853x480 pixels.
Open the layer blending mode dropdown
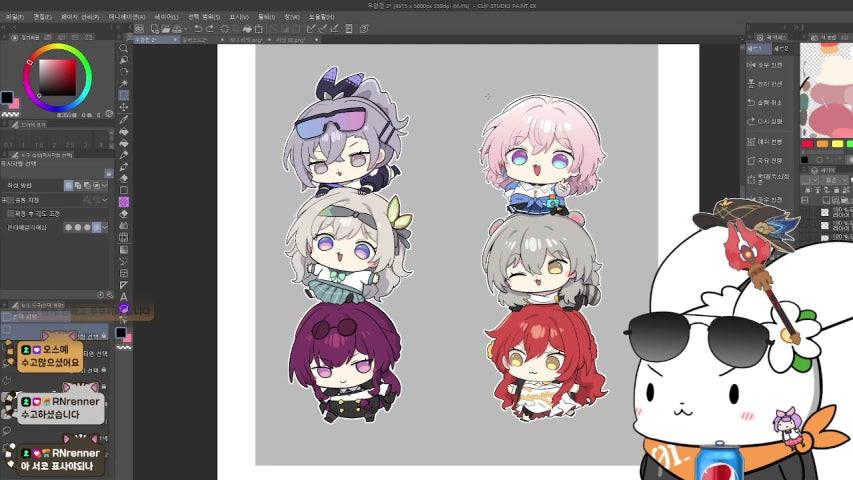pos(835,180)
